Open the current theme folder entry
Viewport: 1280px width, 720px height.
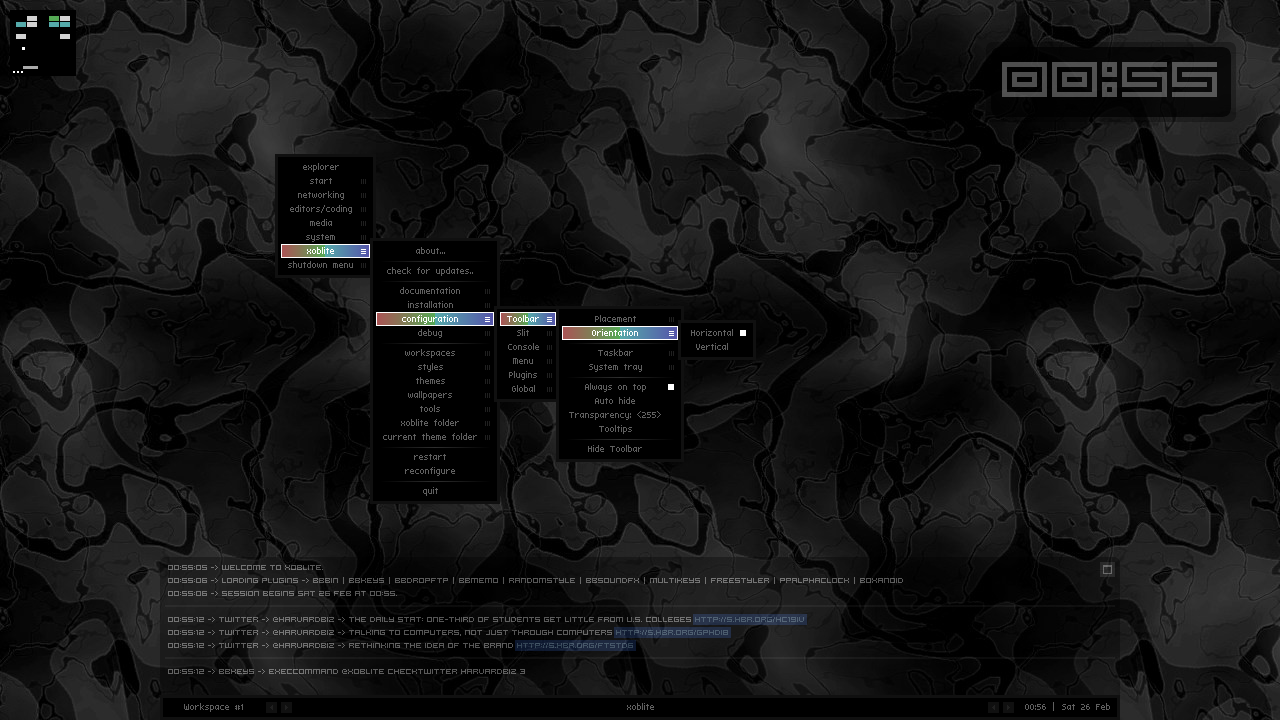coord(434,437)
